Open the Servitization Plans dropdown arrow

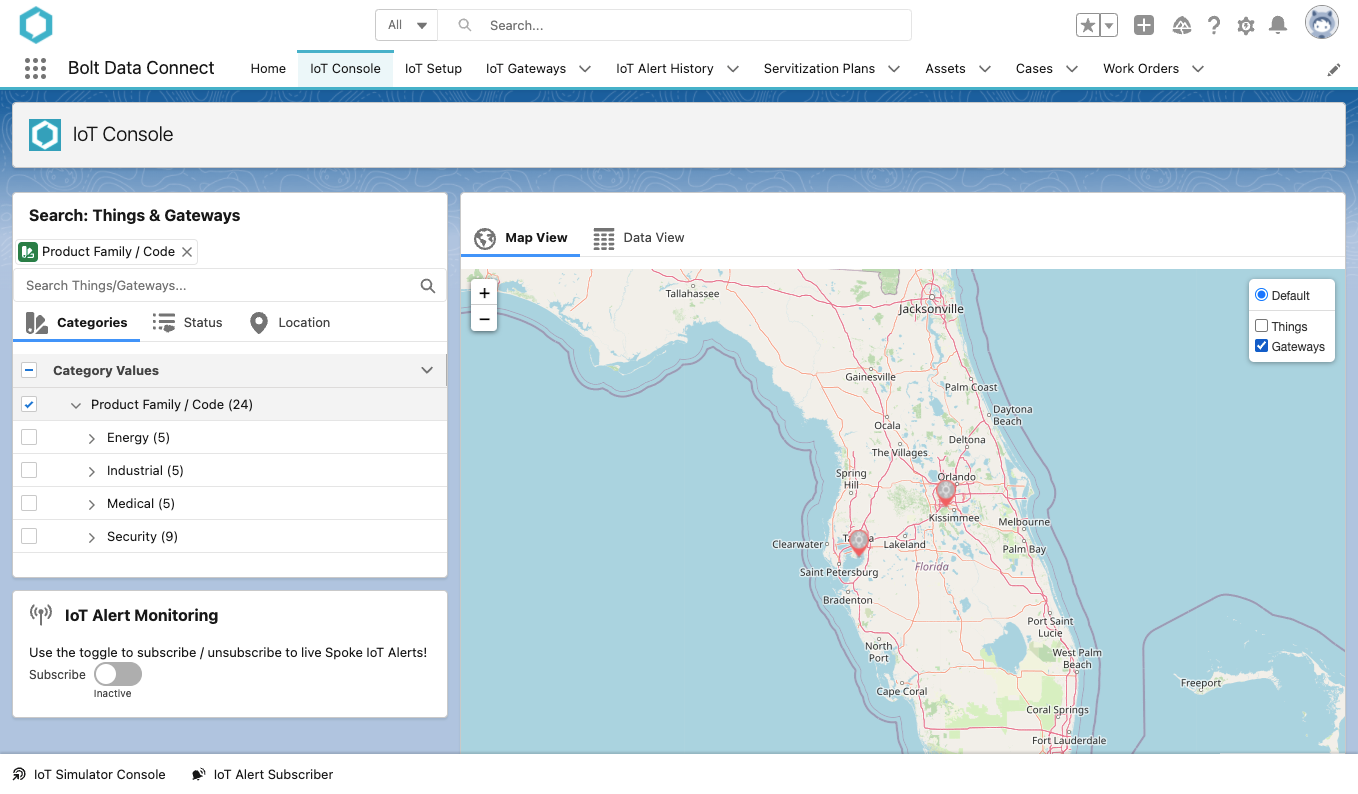point(894,69)
